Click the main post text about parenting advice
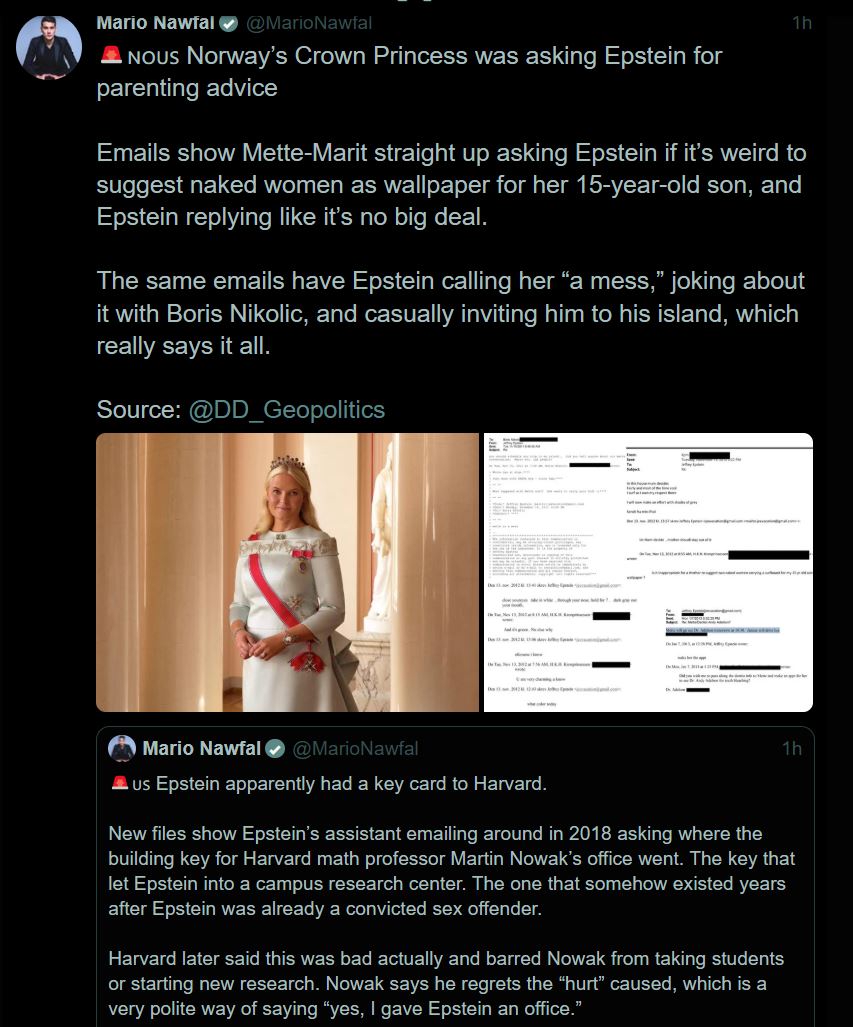 [x=409, y=71]
